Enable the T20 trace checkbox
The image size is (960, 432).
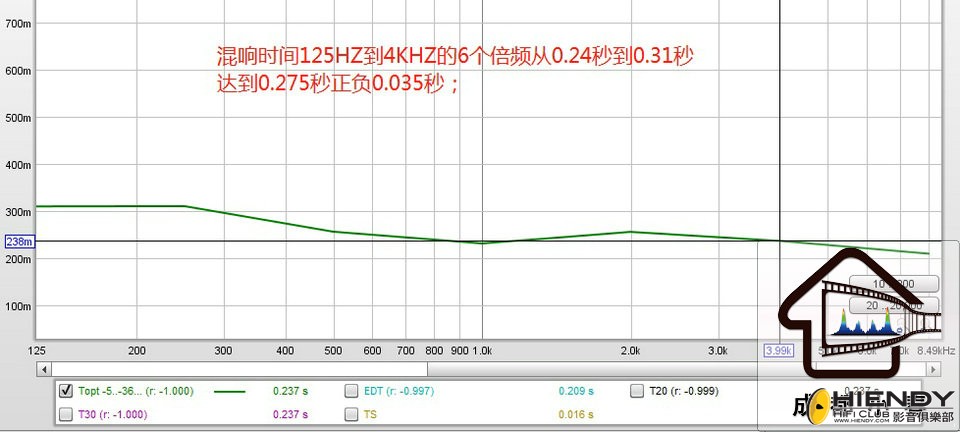point(637,390)
